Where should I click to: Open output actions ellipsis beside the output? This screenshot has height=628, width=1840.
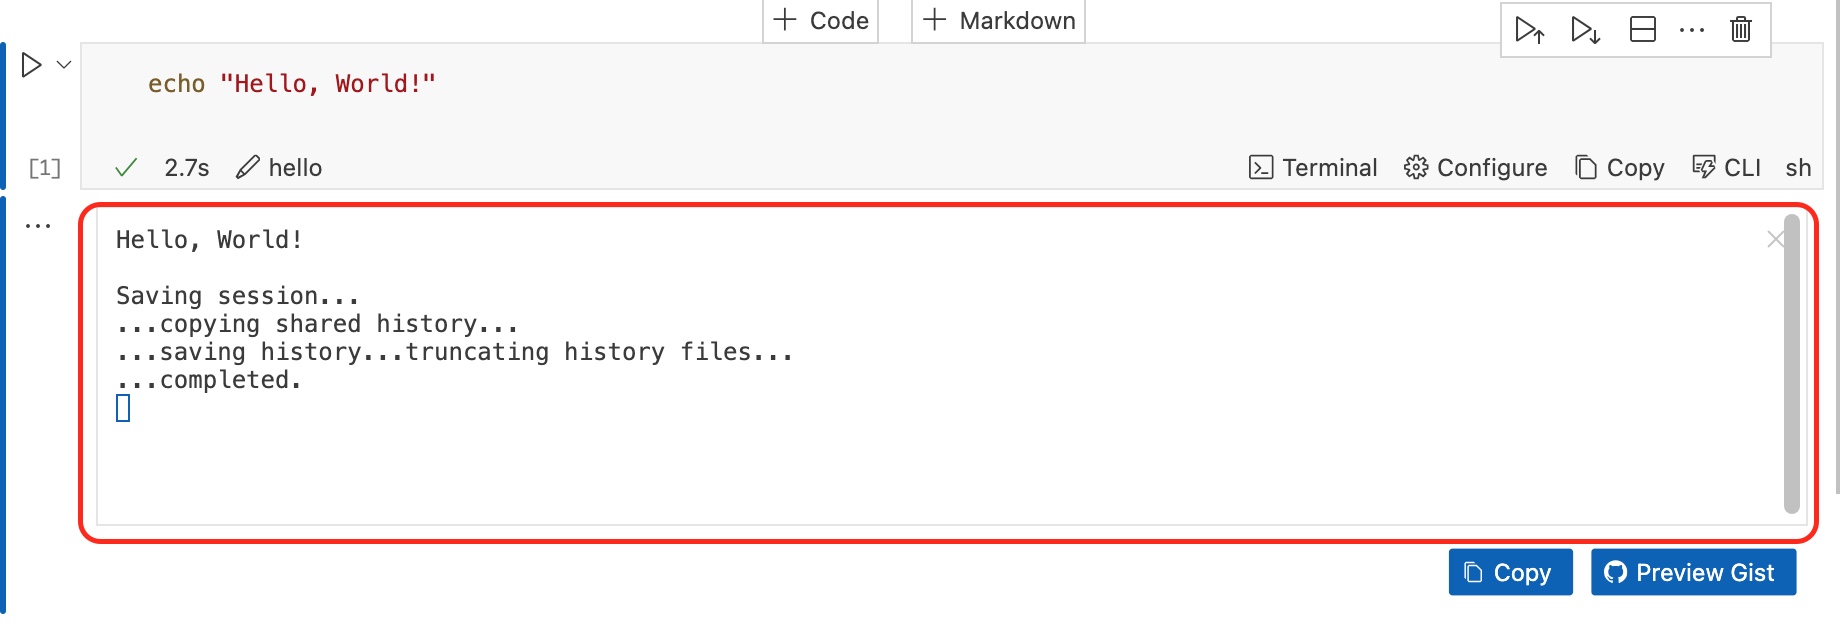tap(38, 227)
